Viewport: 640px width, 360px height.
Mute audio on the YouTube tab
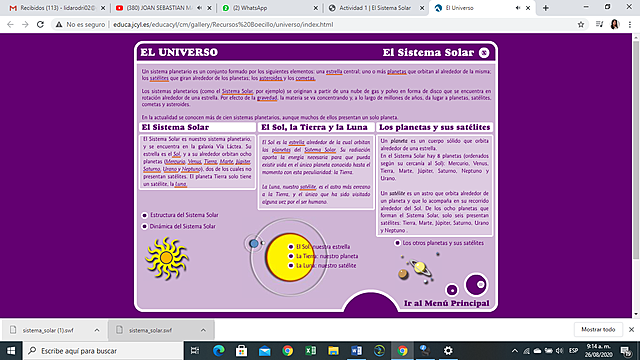pos(200,8)
